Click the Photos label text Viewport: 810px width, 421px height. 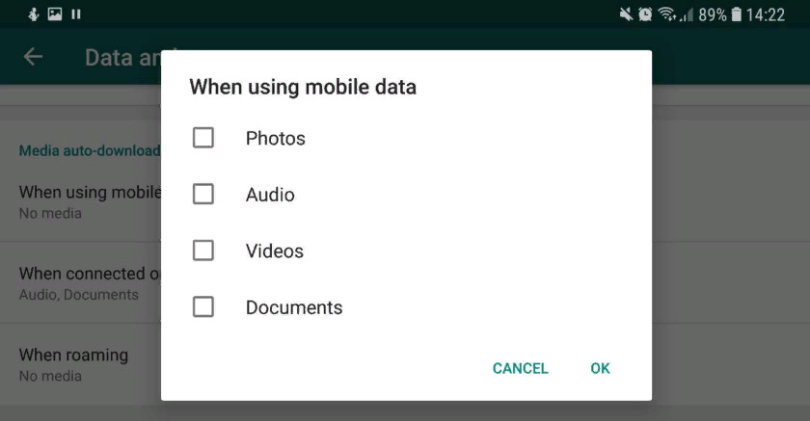(275, 138)
